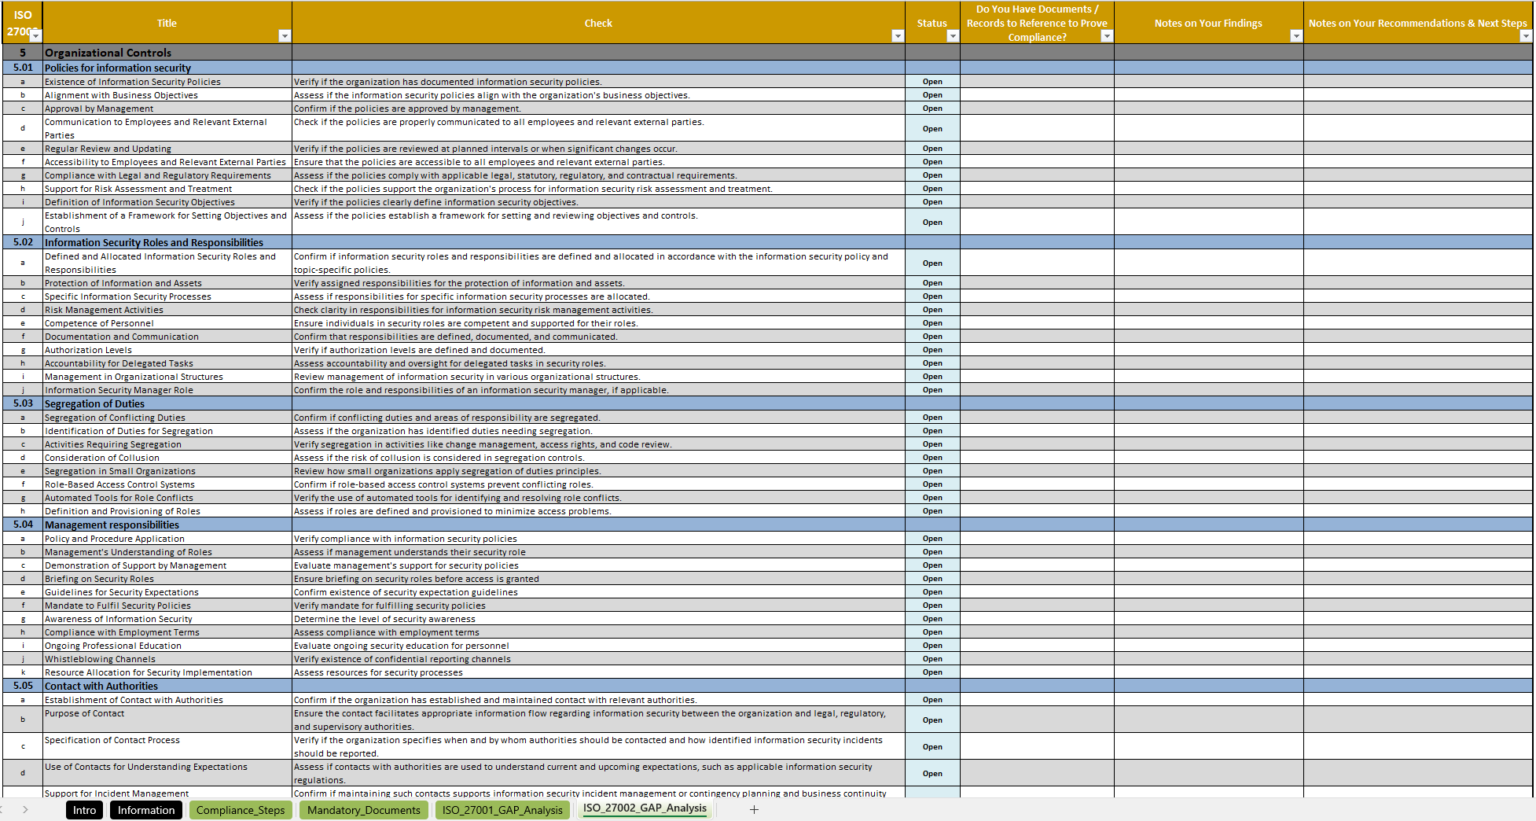1536x821 pixels.
Task: Click Status cell for Approval by Management
Action: 932,109
